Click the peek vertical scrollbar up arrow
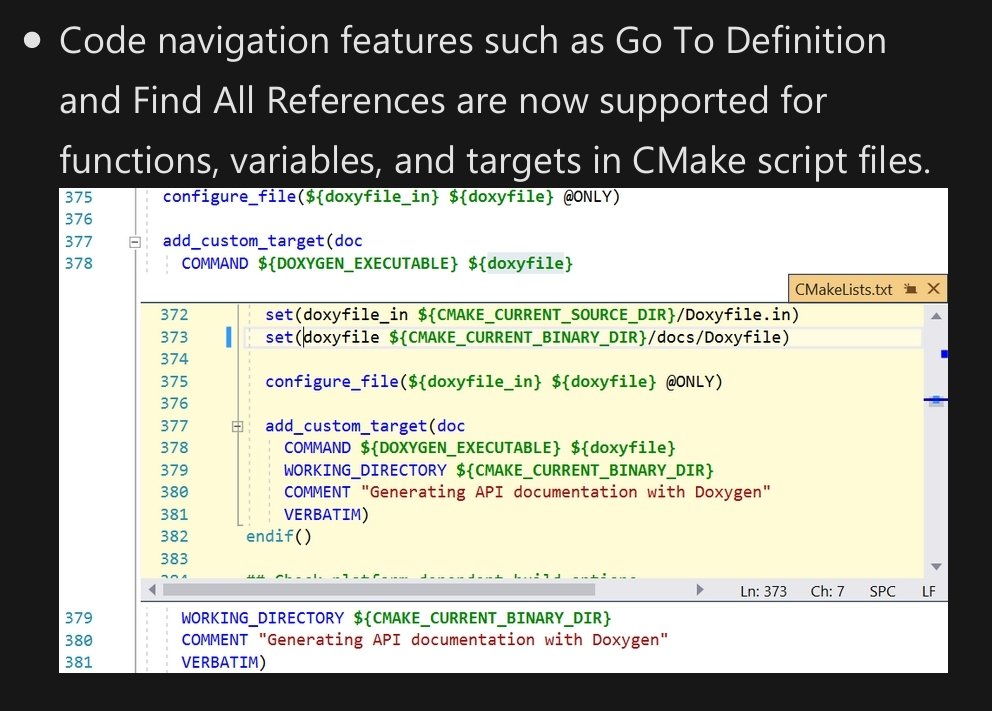992x711 pixels. click(936, 316)
